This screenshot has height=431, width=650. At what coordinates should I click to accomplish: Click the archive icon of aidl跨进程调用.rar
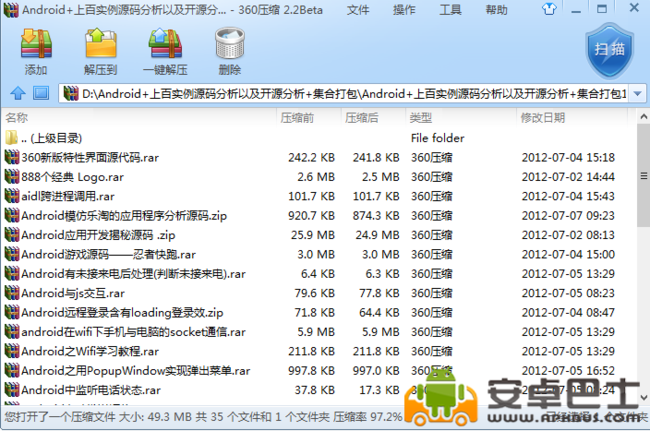(x=12, y=196)
